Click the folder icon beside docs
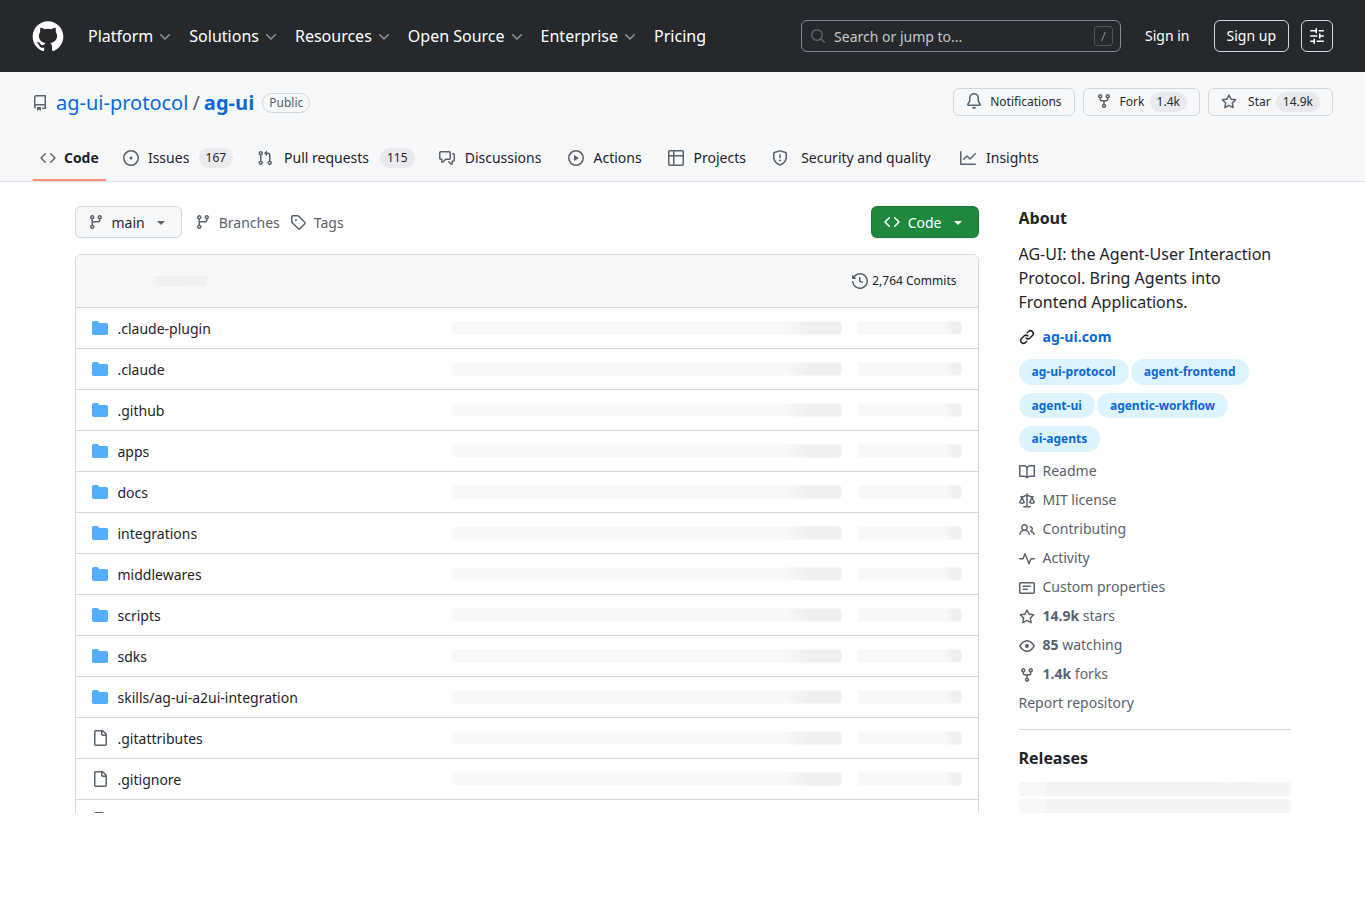This screenshot has height=900, width=1365. (100, 492)
